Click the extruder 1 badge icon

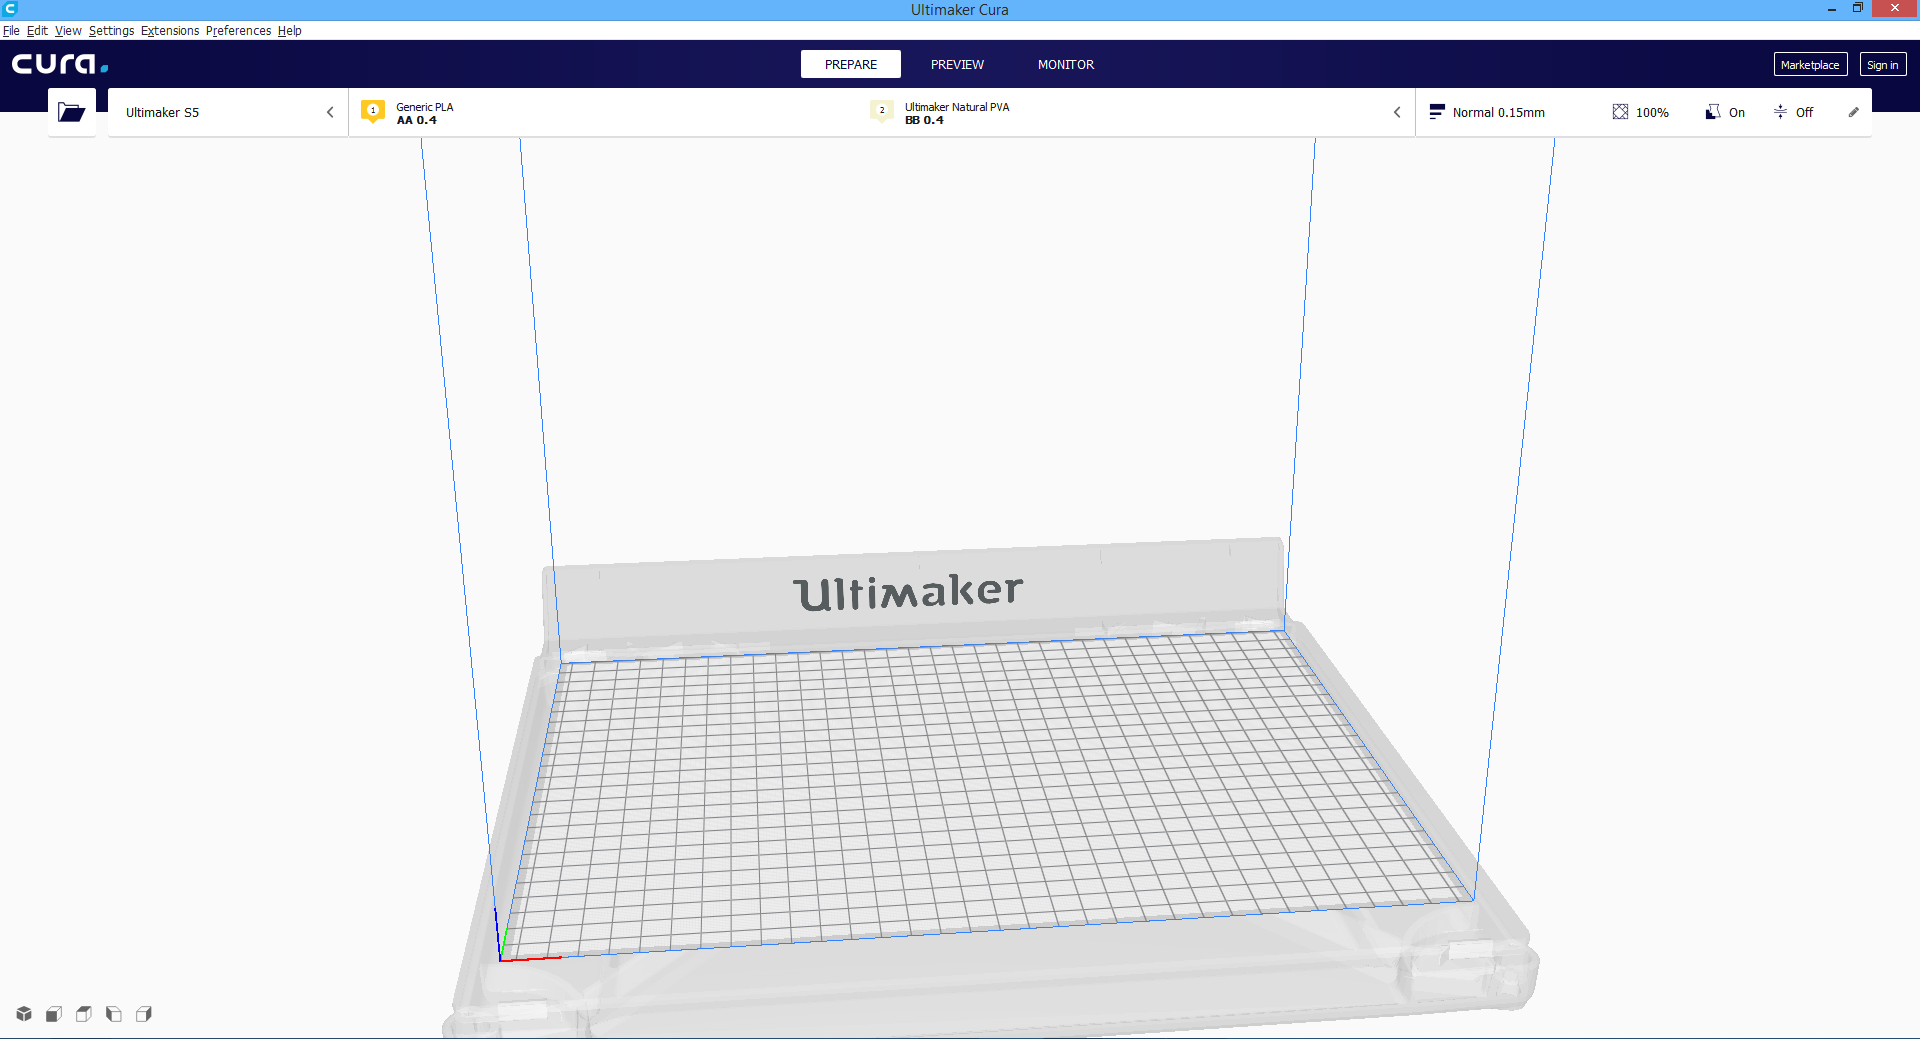coord(373,111)
